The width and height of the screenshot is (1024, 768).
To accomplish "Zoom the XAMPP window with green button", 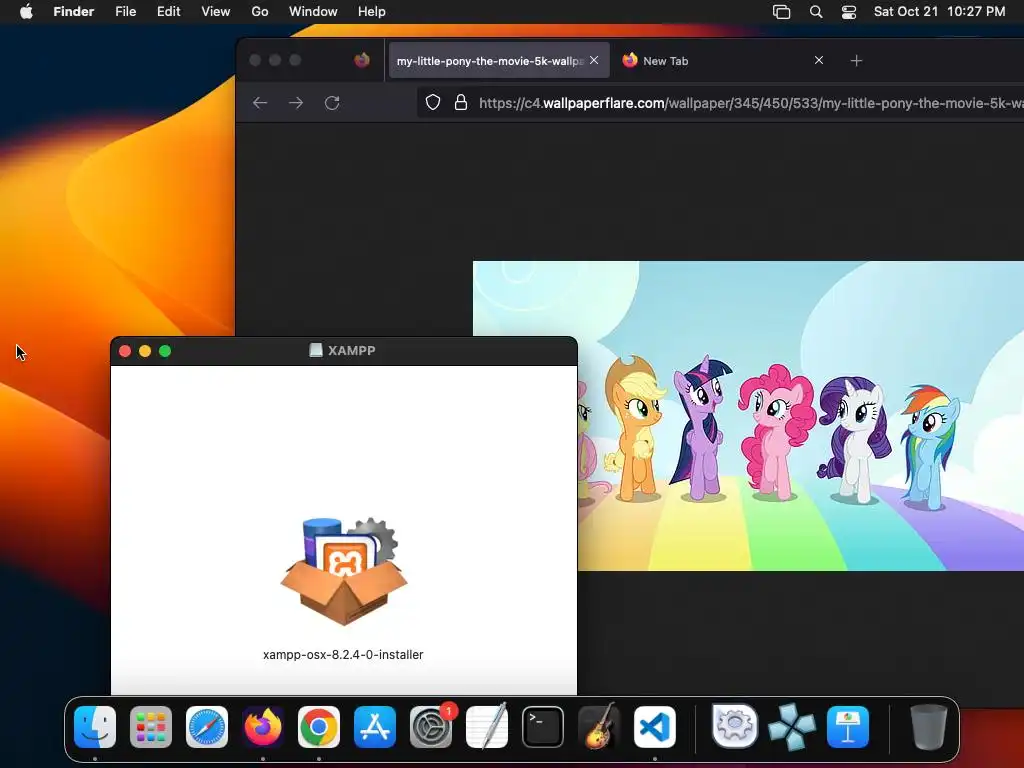I will (165, 351).
